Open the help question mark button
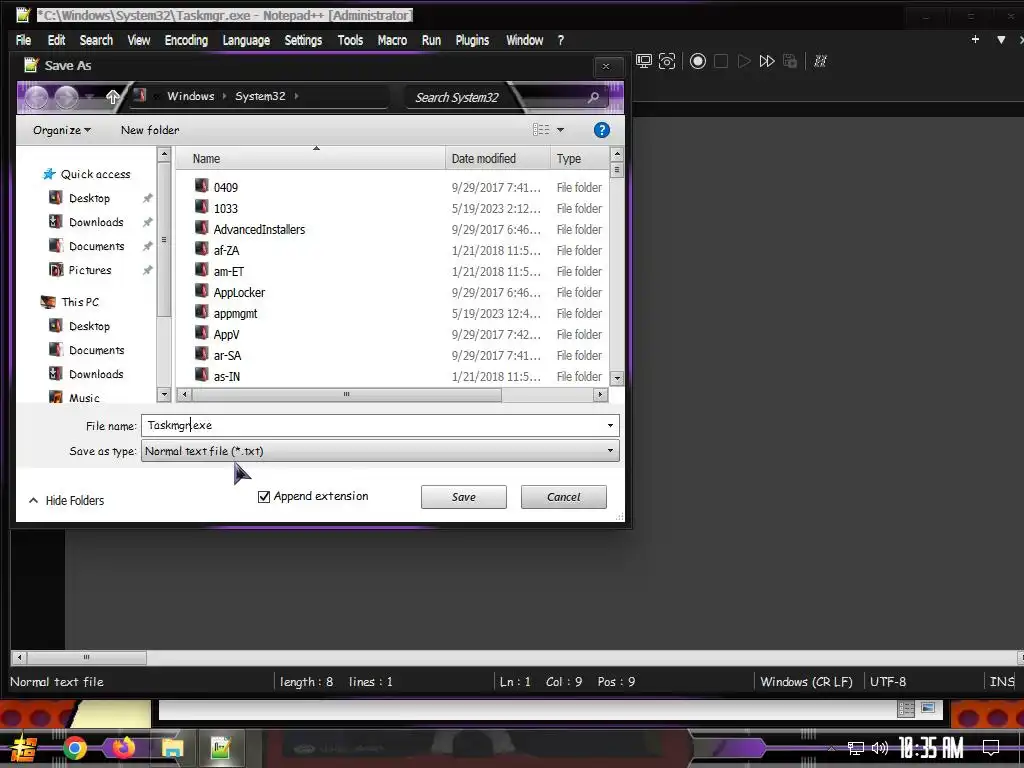The width and height of the screenshot is (1024, 768). click(601, 130)
